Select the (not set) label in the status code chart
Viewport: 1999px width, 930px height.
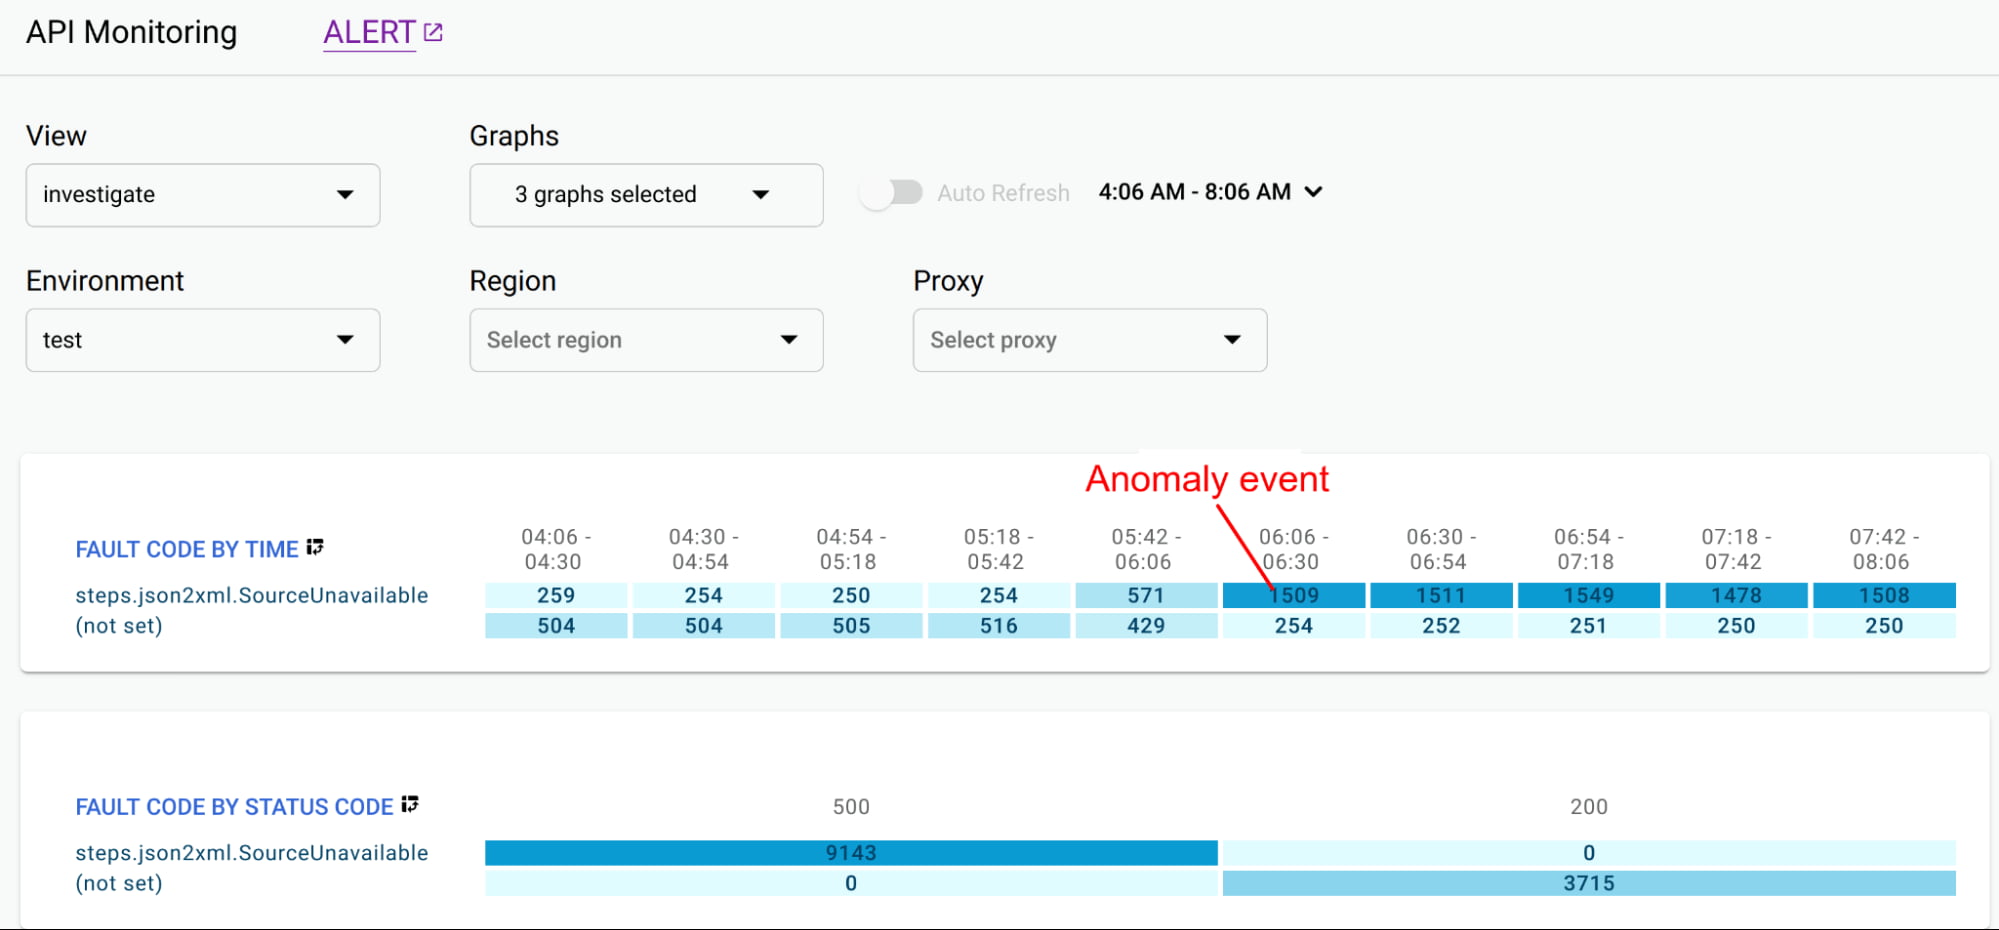pos(119,883)
